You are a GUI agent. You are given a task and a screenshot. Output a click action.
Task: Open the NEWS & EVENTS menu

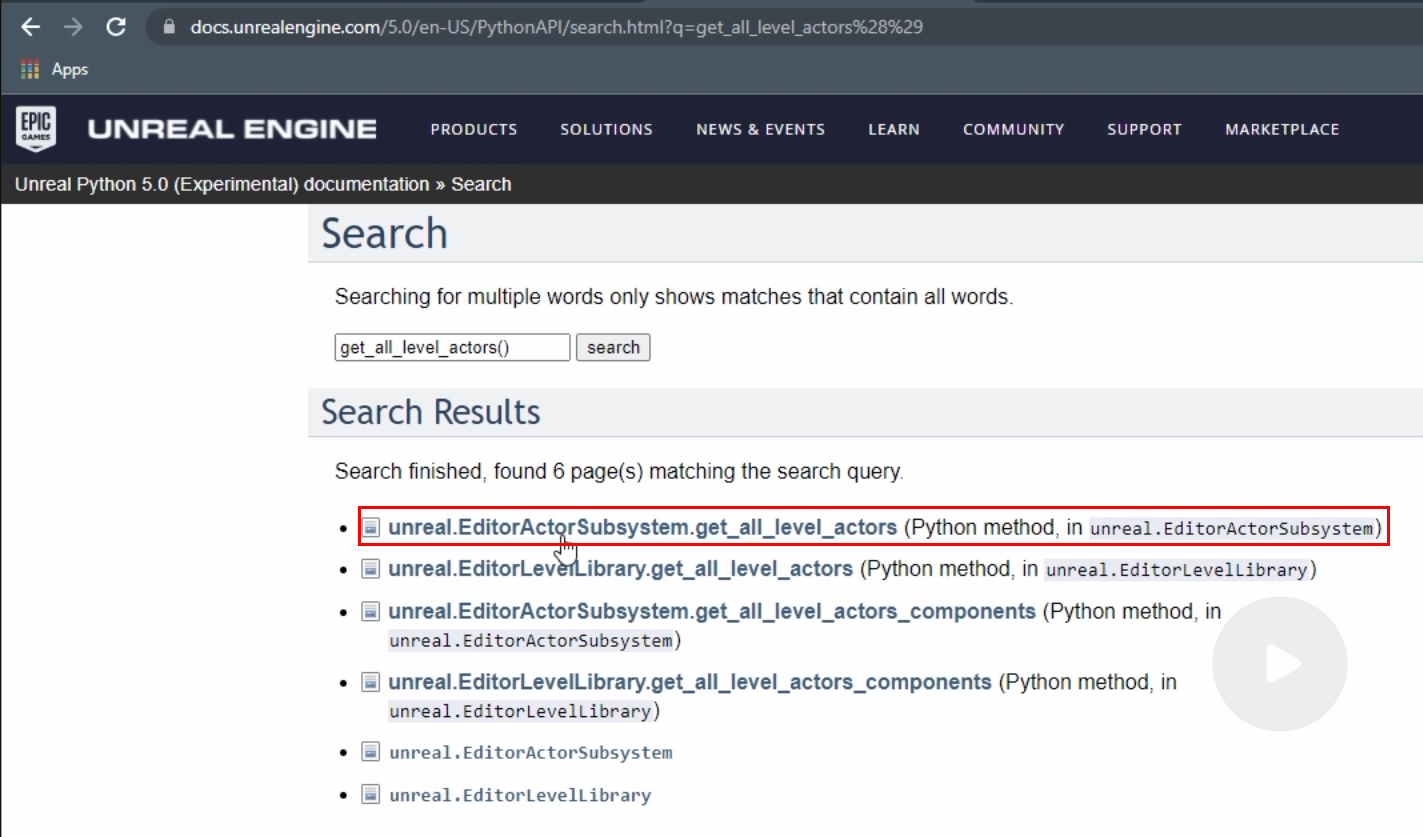pyautogui.click(x=761, y=129)
